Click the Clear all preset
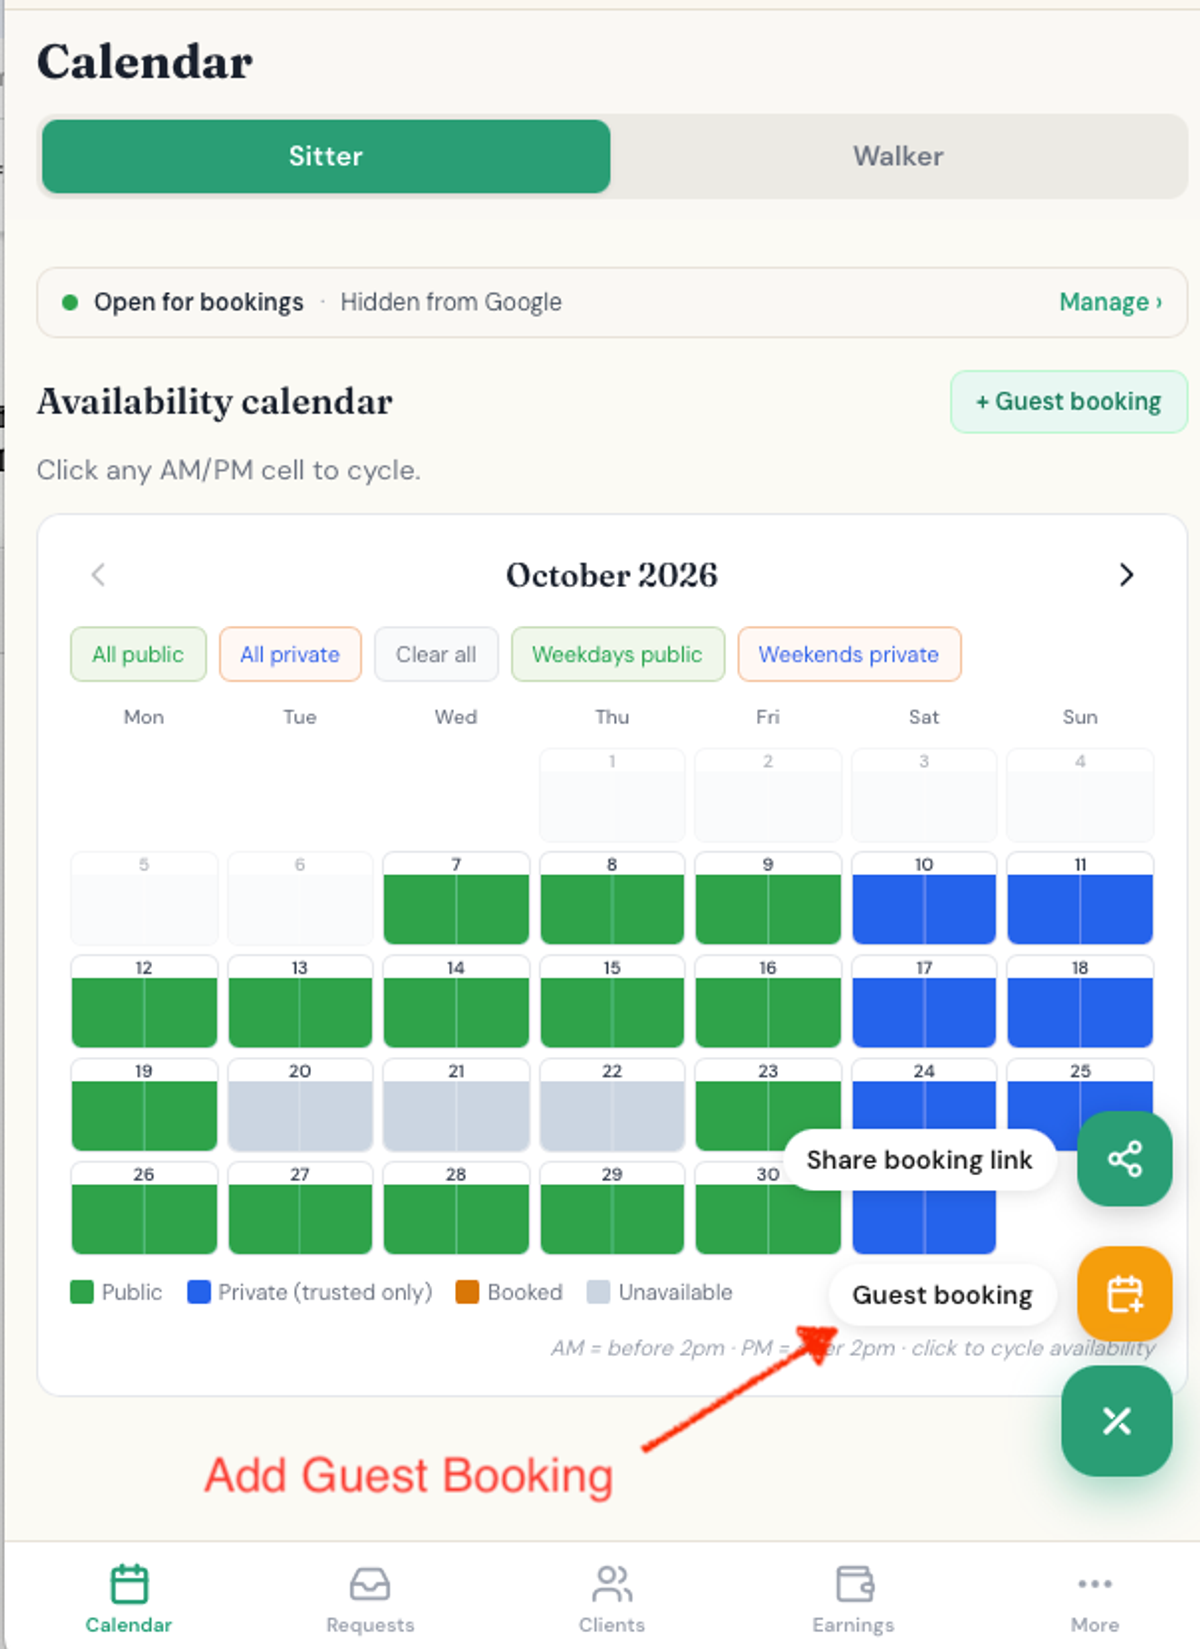 [436, 654]
